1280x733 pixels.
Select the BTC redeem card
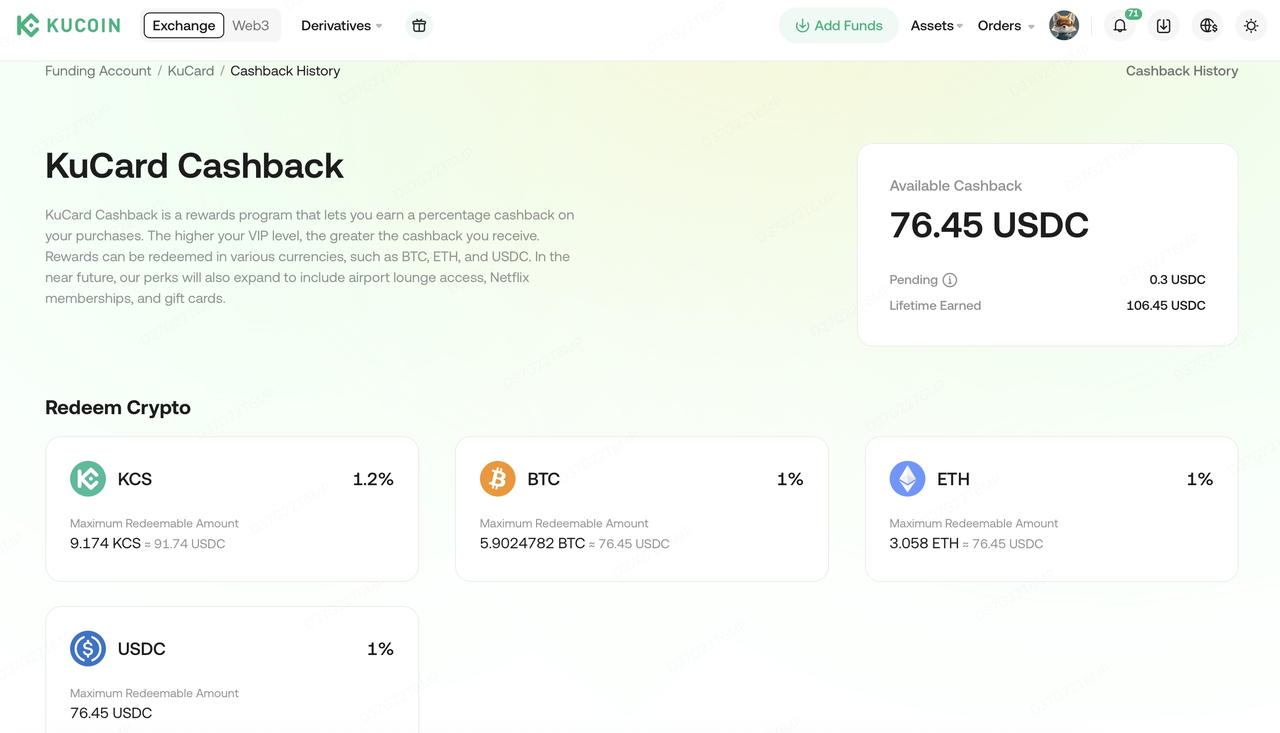coord(641,509)
